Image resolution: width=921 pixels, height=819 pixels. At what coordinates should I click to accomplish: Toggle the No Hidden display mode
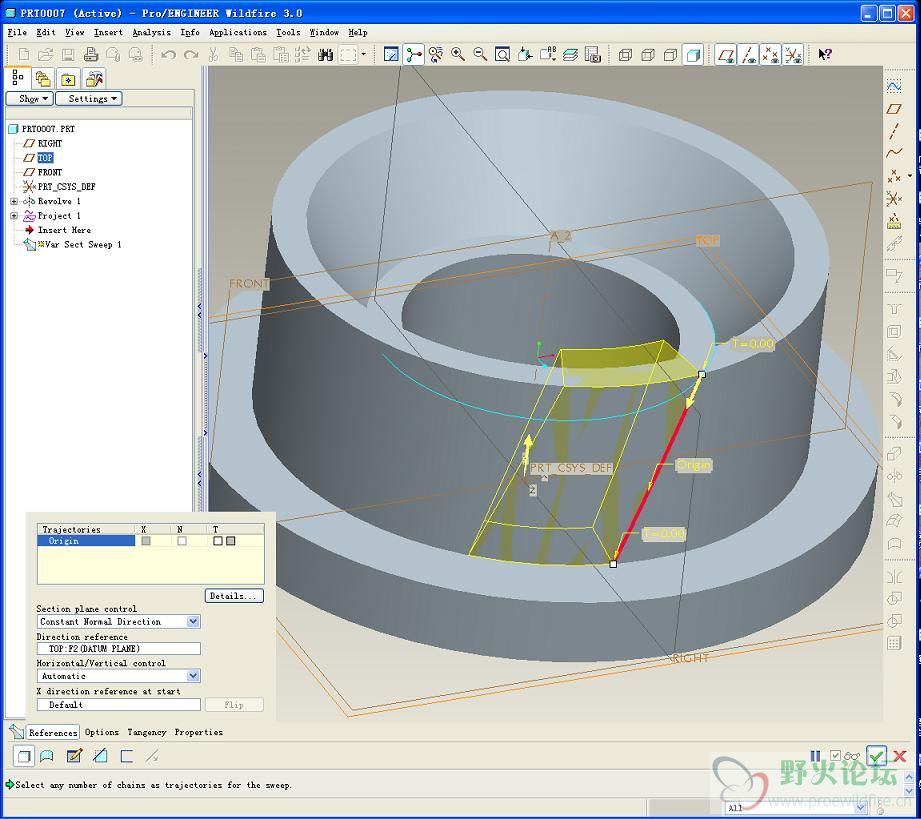click(670, 55)
